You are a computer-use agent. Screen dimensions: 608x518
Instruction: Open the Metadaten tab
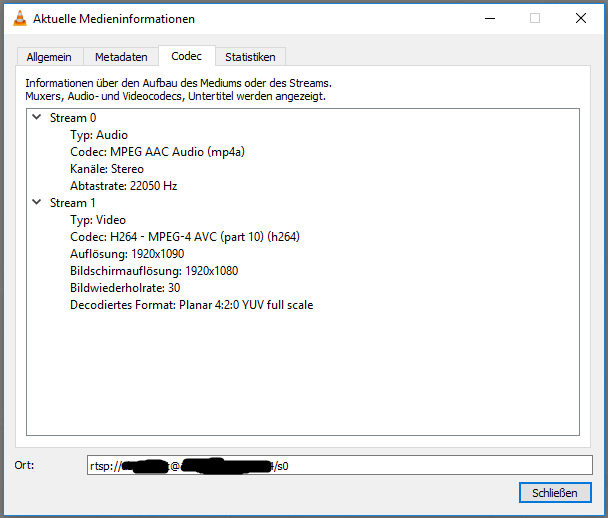[x=121, y=57]
